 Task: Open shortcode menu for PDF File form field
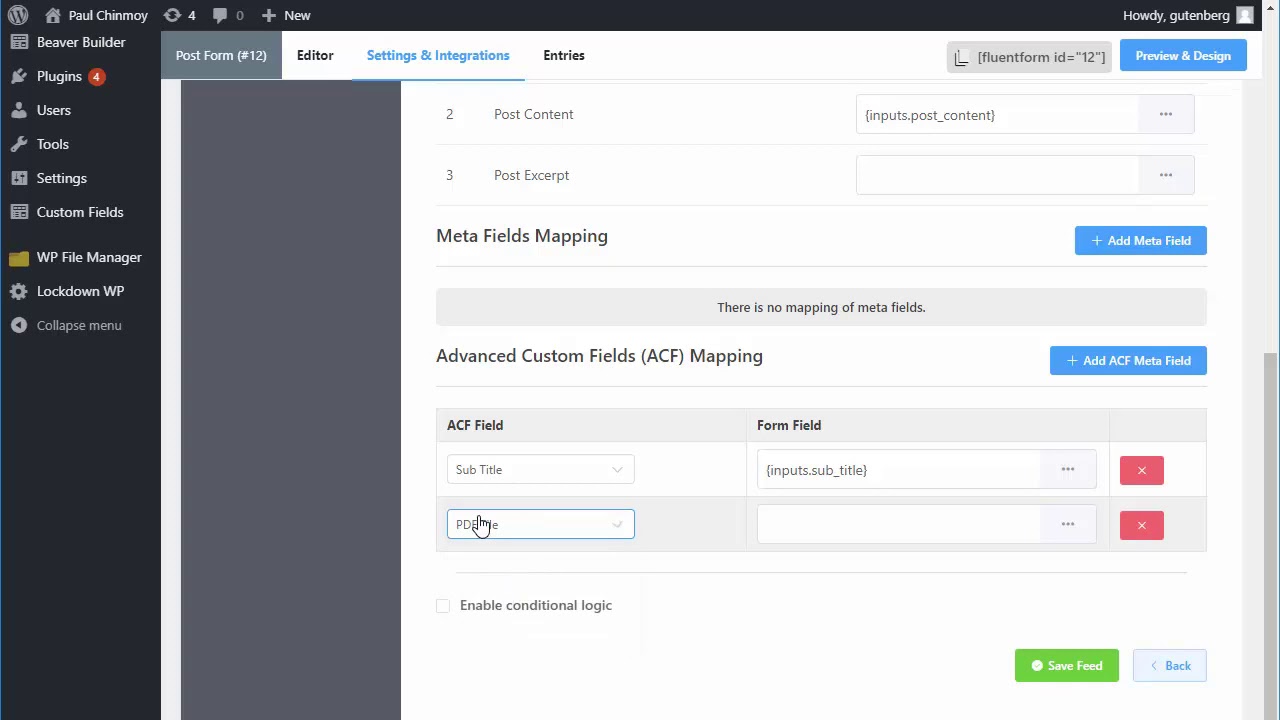[x=1068, y=524]
